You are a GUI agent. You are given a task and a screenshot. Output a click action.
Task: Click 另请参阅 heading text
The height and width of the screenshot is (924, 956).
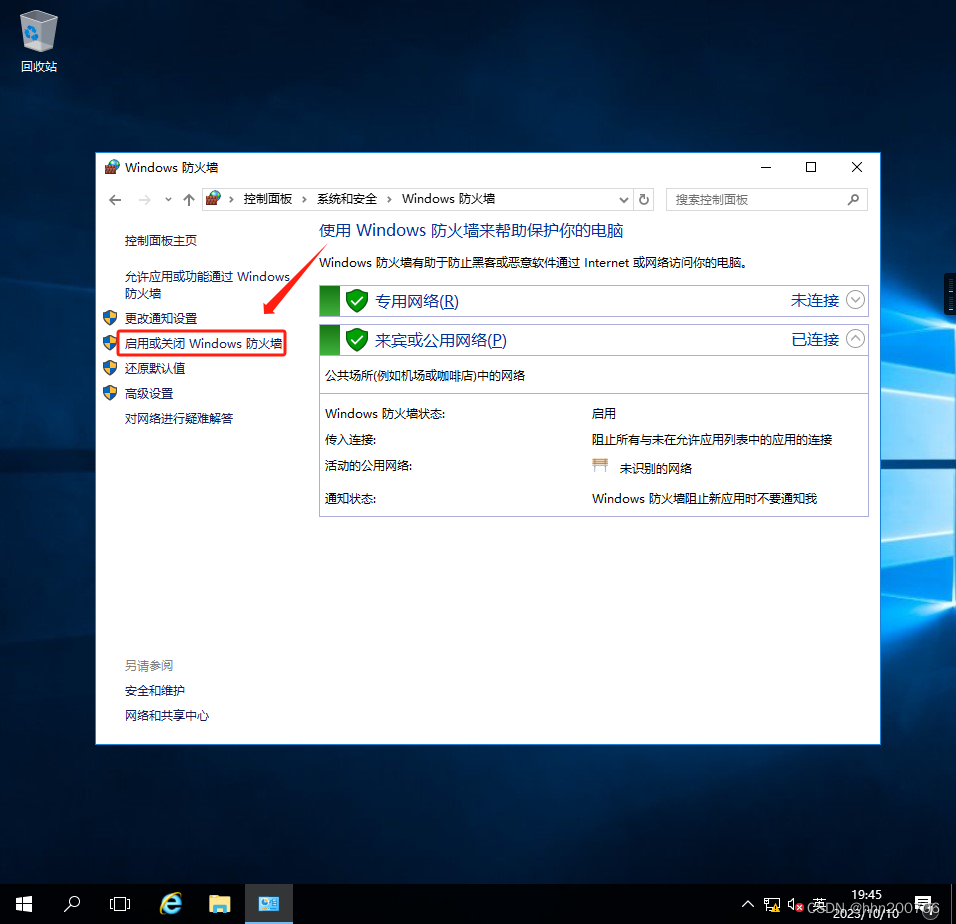pyautogui.click(x=149, y=666)
